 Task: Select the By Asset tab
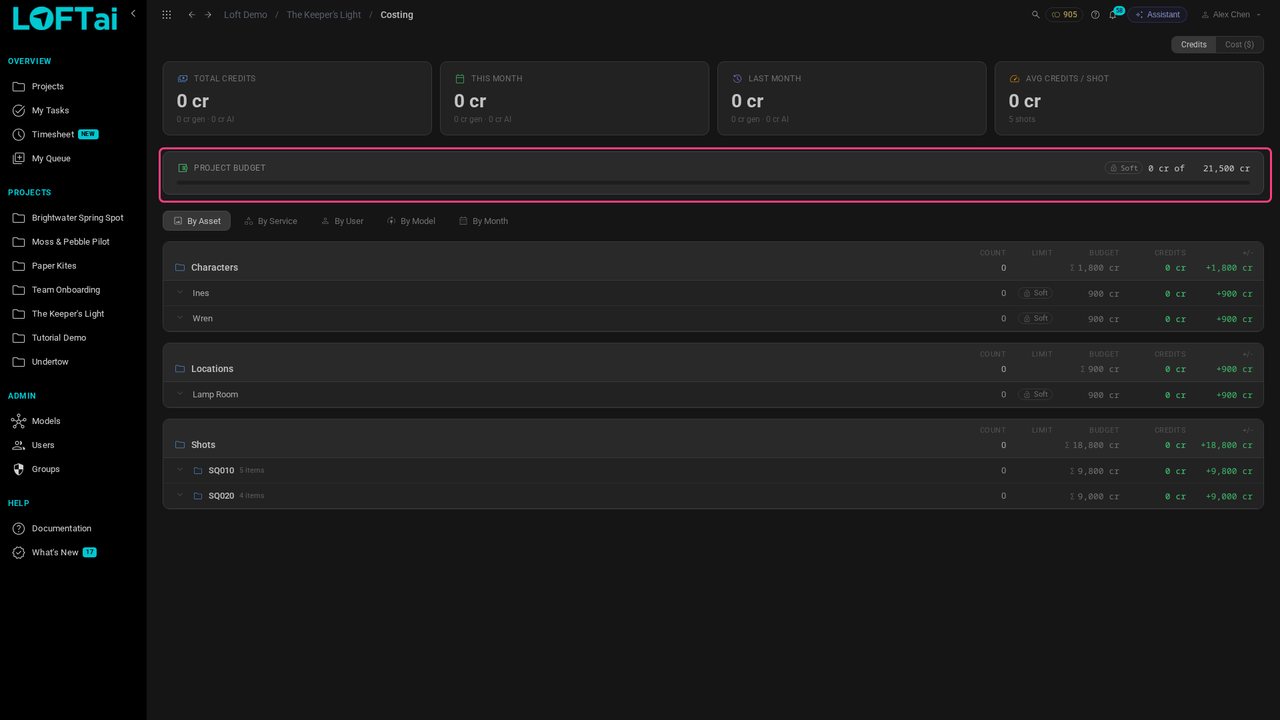coord(197,221)
